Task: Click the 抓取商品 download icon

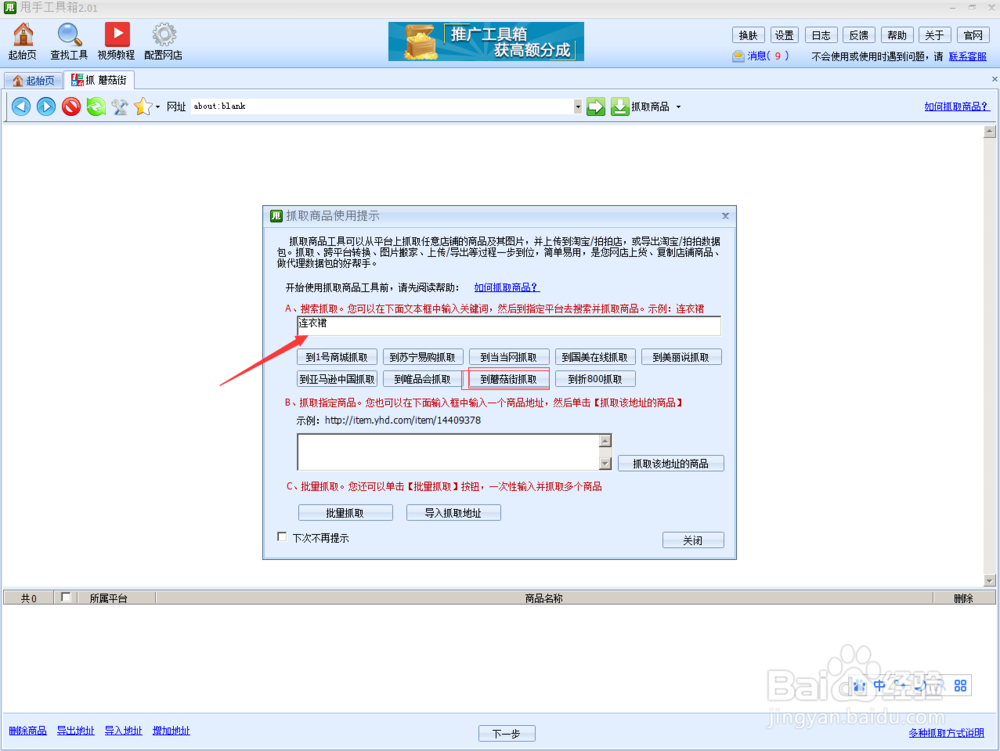Action: coord(619,106)
